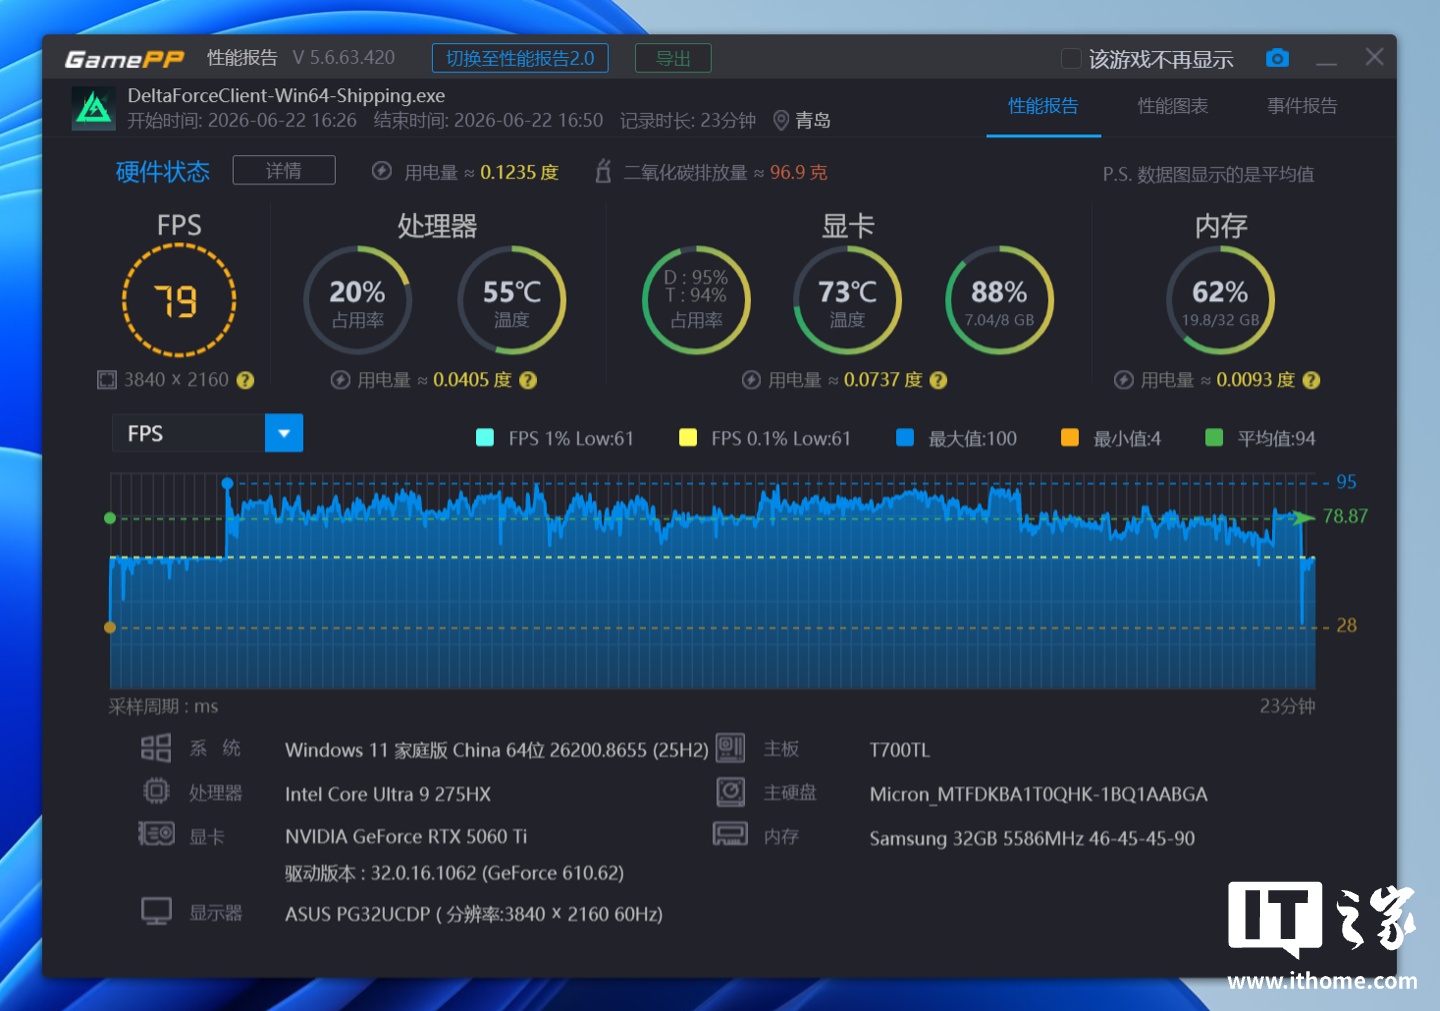Click the yellow FPS 0.1% Low swatch
The height and width of the screenshot is (1011, 1440).
[688, 437]
